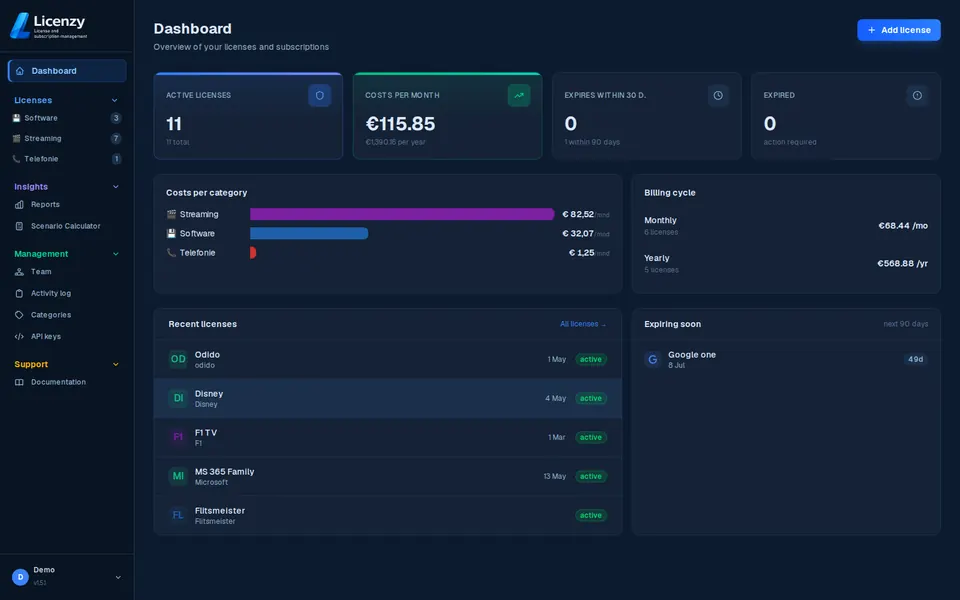Click the Expired card

[846, 116]
